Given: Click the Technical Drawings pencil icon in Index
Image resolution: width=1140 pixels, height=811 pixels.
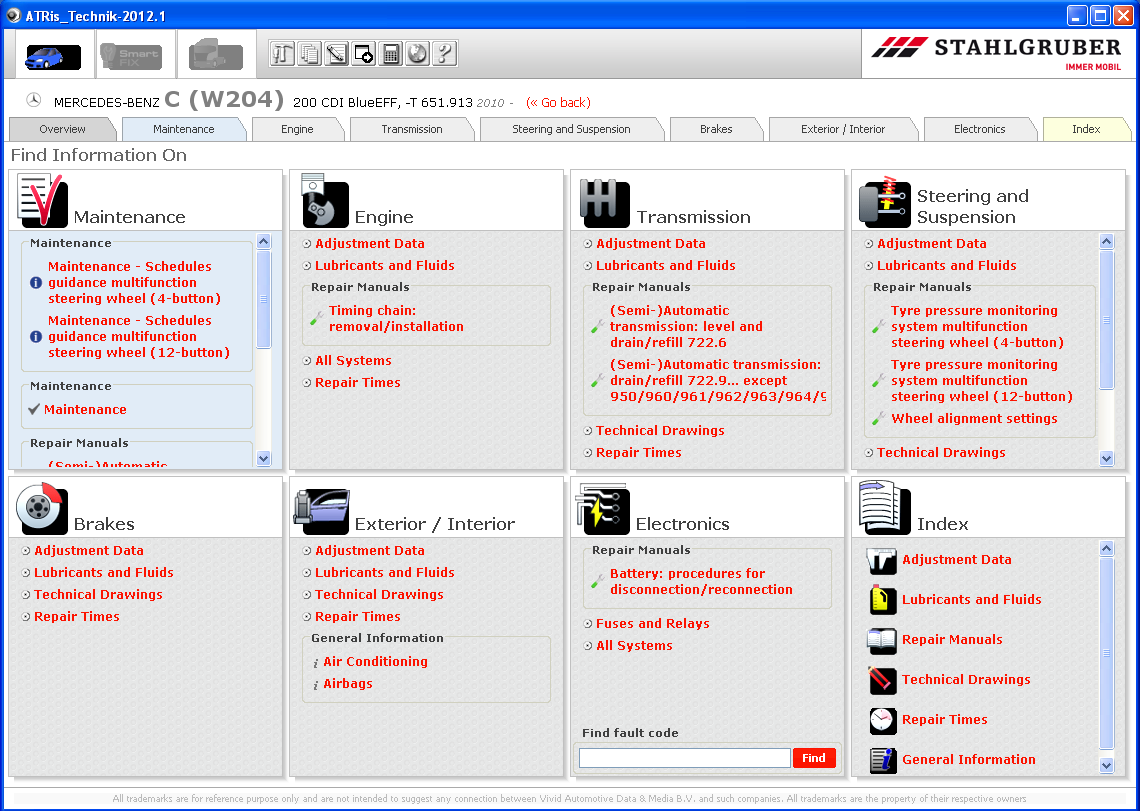Looking at the screenshot, I should tap(882, 680).
